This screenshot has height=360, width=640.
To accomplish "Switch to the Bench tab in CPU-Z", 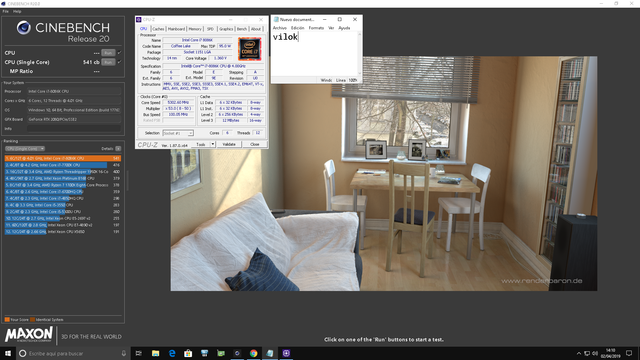I will click(x=242, y=29).
